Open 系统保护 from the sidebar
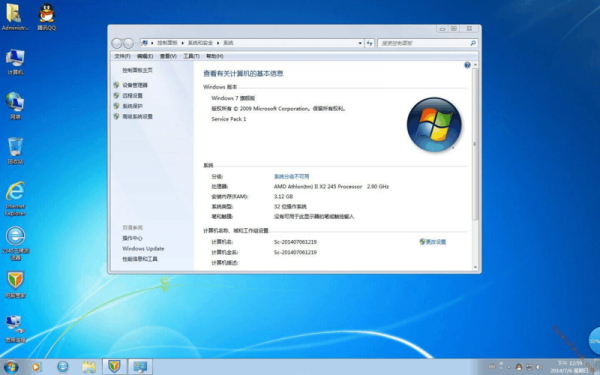This screenshot has height=375, width=600. [x=132, y=106]
